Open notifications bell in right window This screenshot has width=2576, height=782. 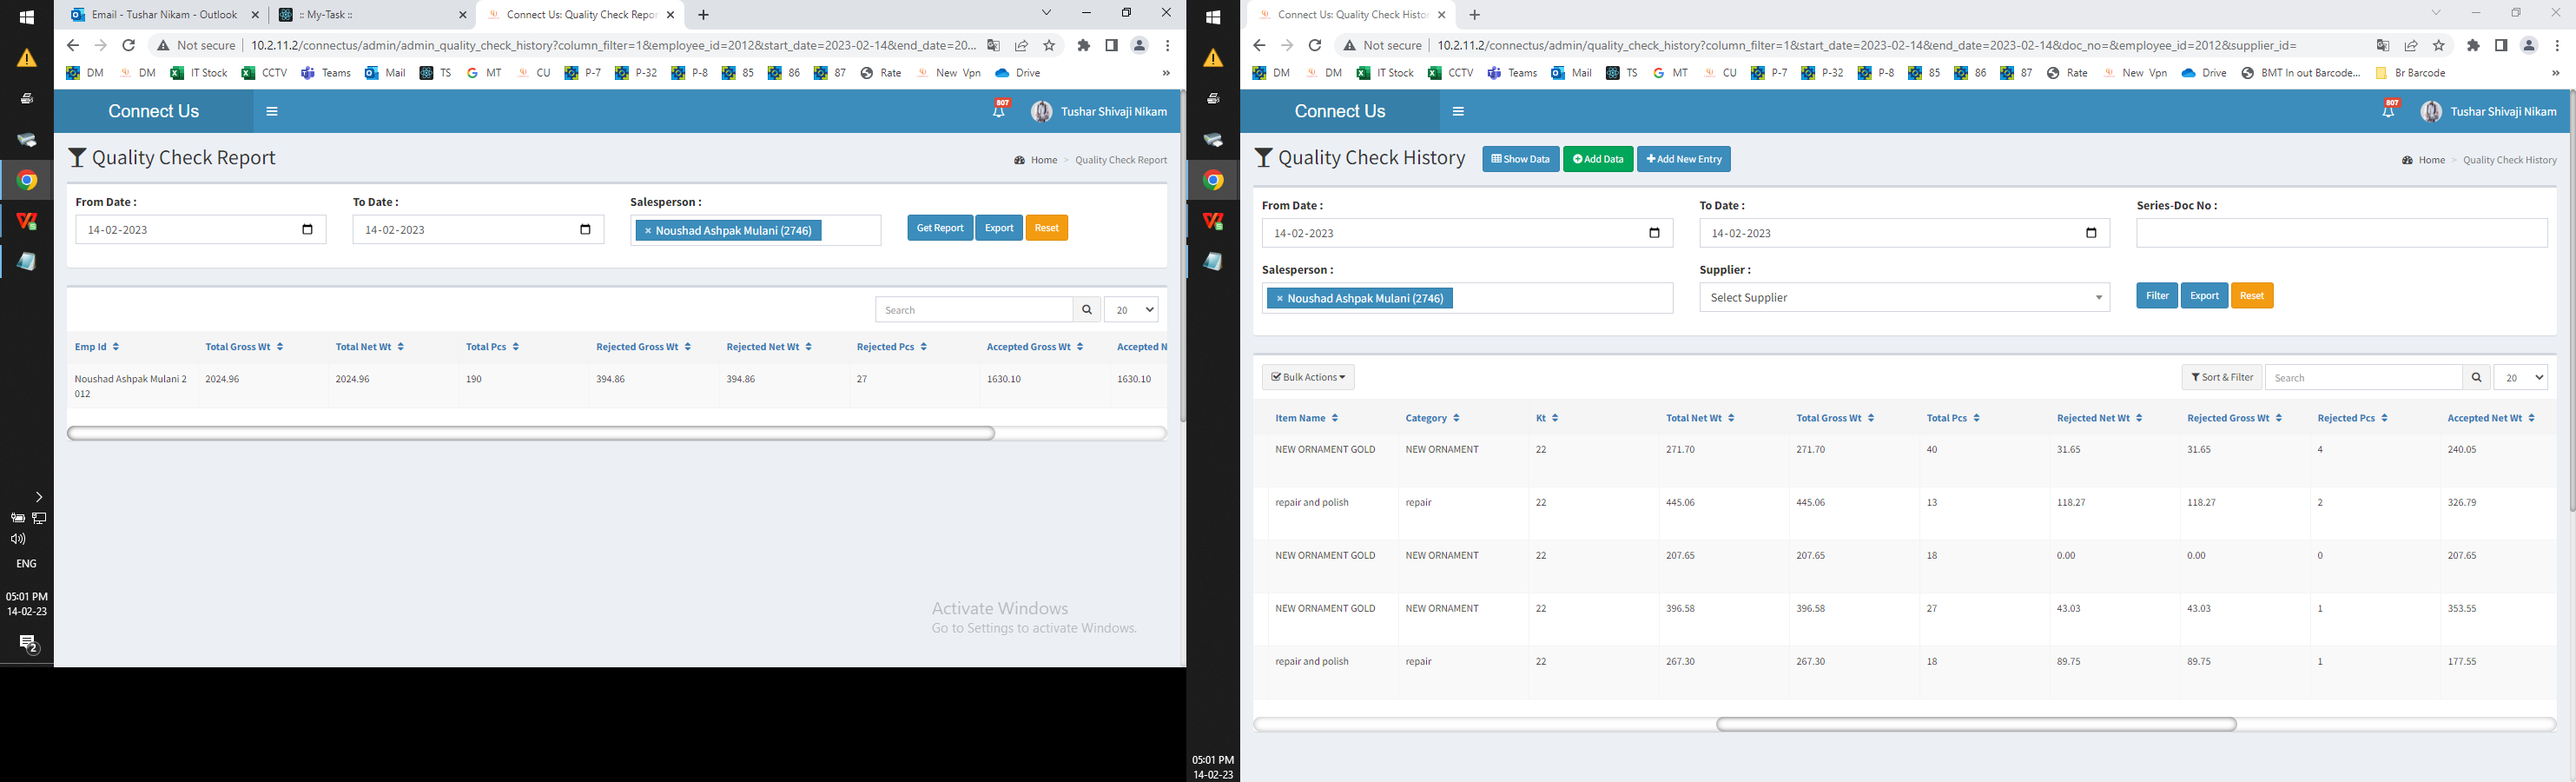click(2388, 111)
